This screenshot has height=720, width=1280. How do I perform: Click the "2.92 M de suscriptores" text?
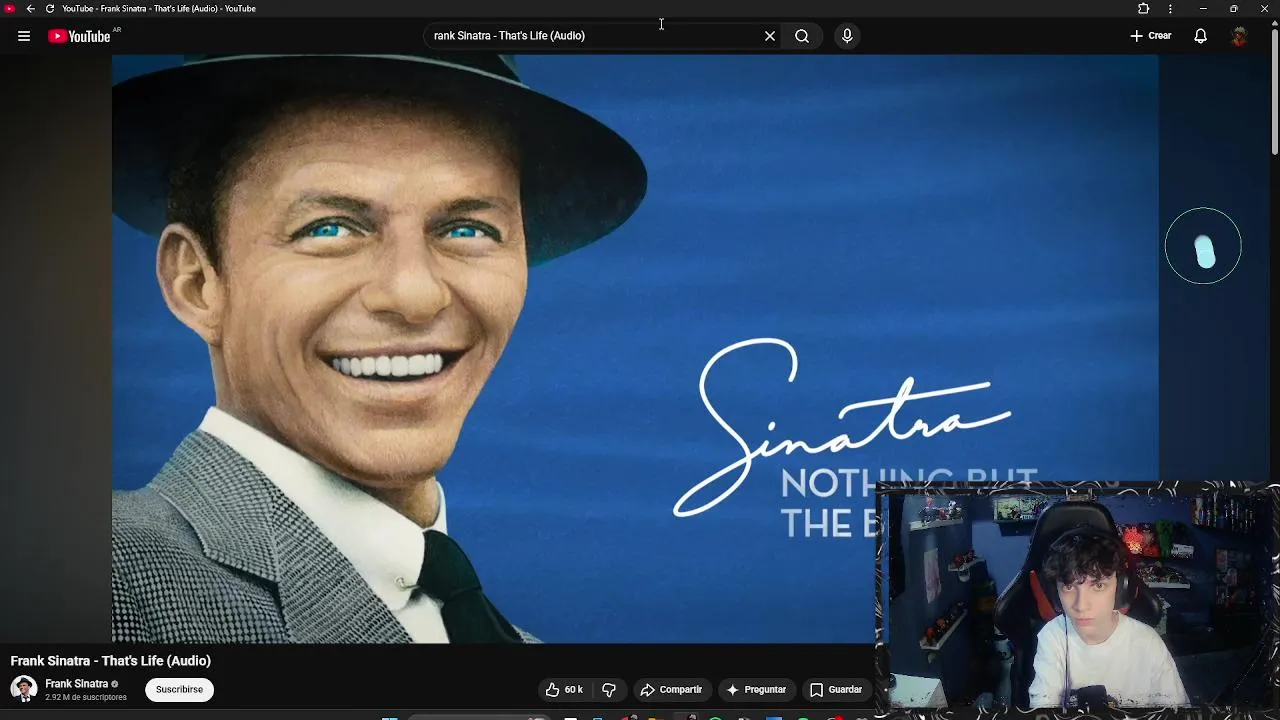point(86,697)
